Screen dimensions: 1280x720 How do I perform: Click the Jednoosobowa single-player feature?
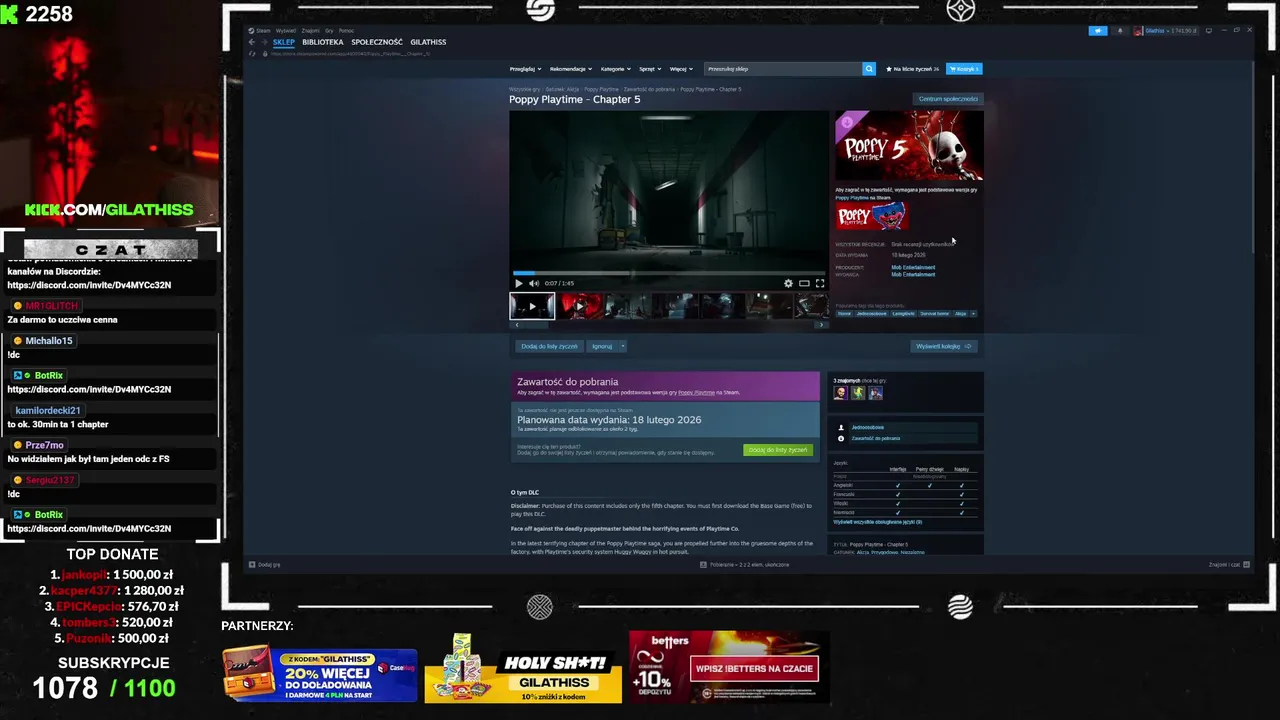[x=867, y=427]
